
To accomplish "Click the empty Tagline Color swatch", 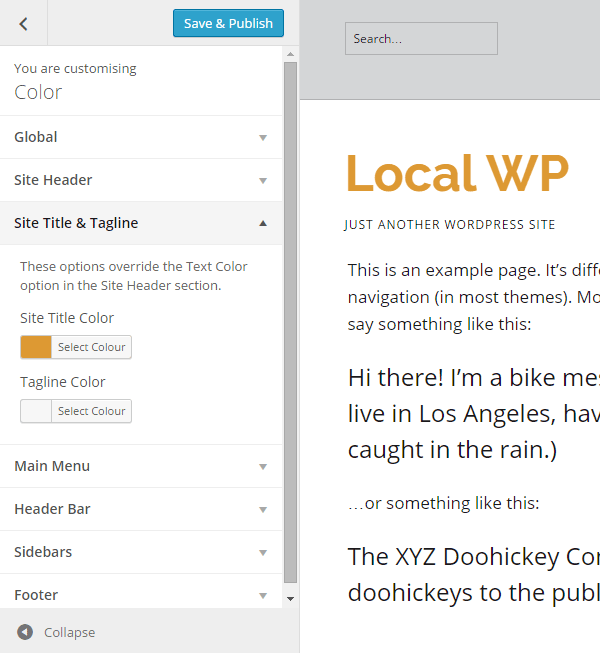I will 36,411.
